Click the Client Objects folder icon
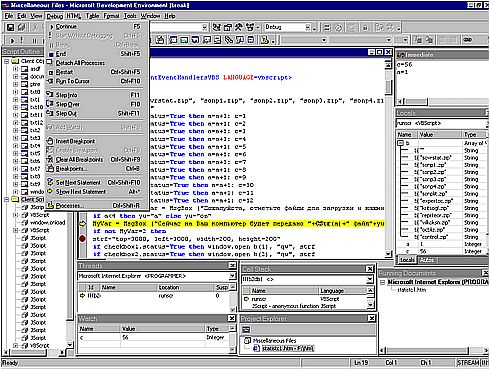489x369 pixels. click(x=15, y=61)
